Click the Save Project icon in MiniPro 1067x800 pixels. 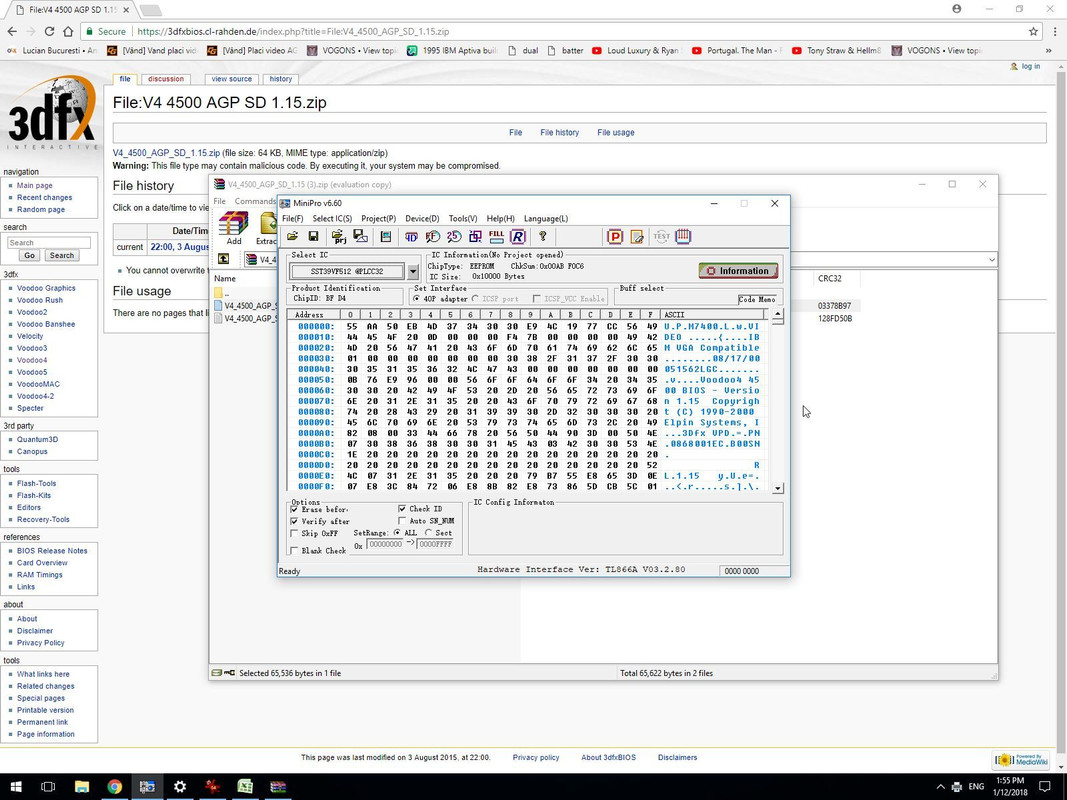click(361, 236)
